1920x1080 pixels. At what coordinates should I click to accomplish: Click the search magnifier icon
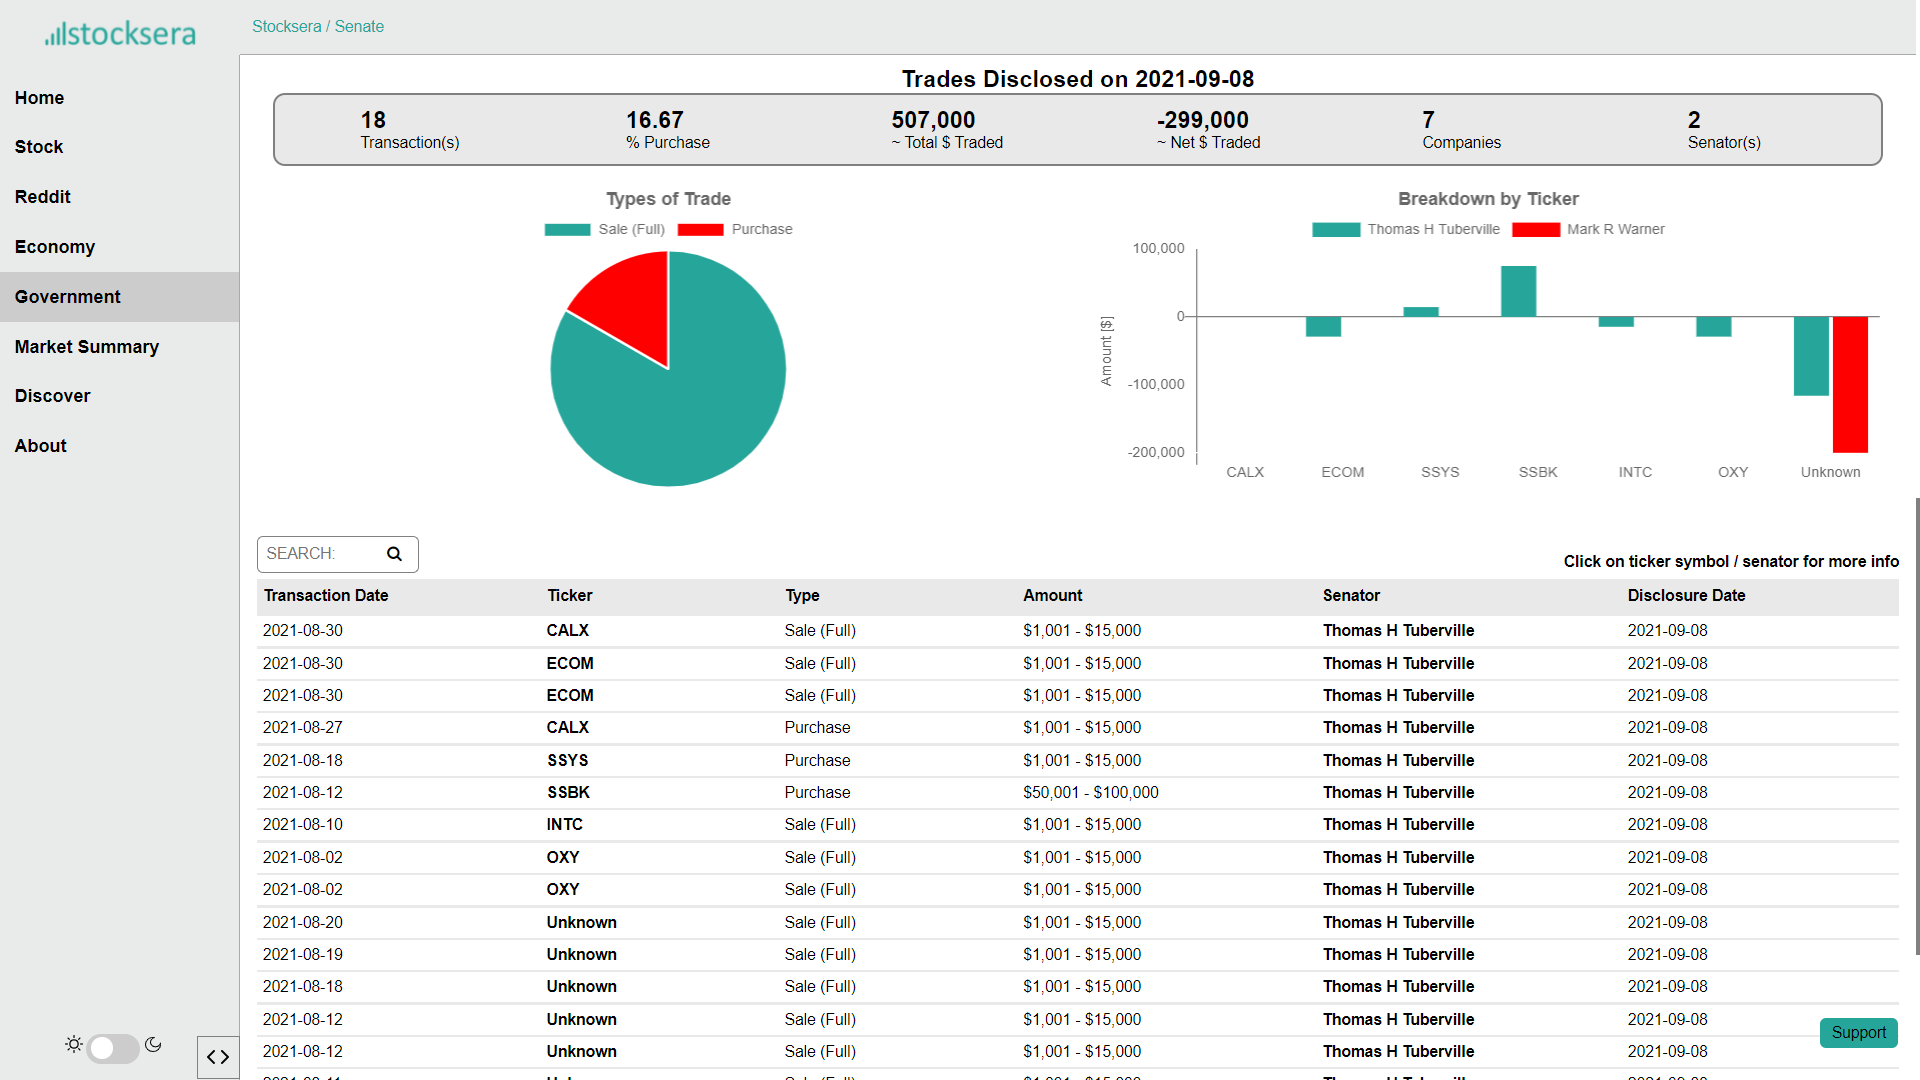tap(394, 554)
